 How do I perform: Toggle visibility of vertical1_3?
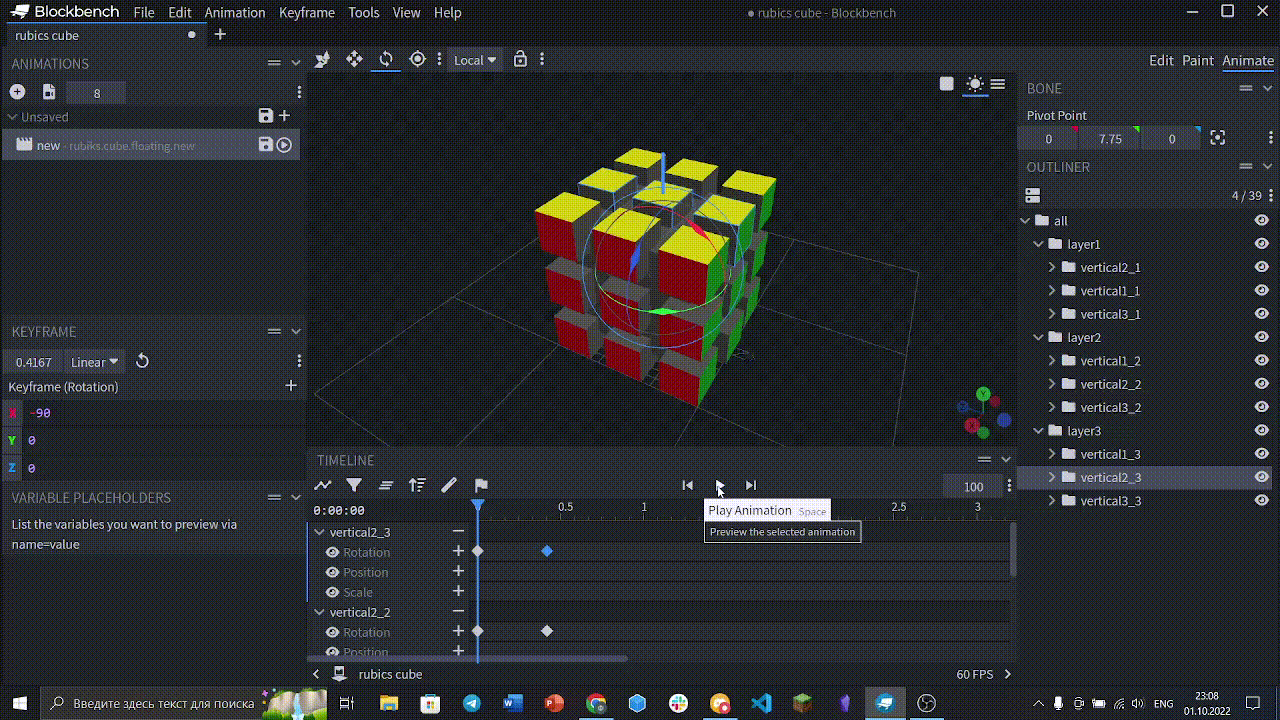coord(1262,454)
